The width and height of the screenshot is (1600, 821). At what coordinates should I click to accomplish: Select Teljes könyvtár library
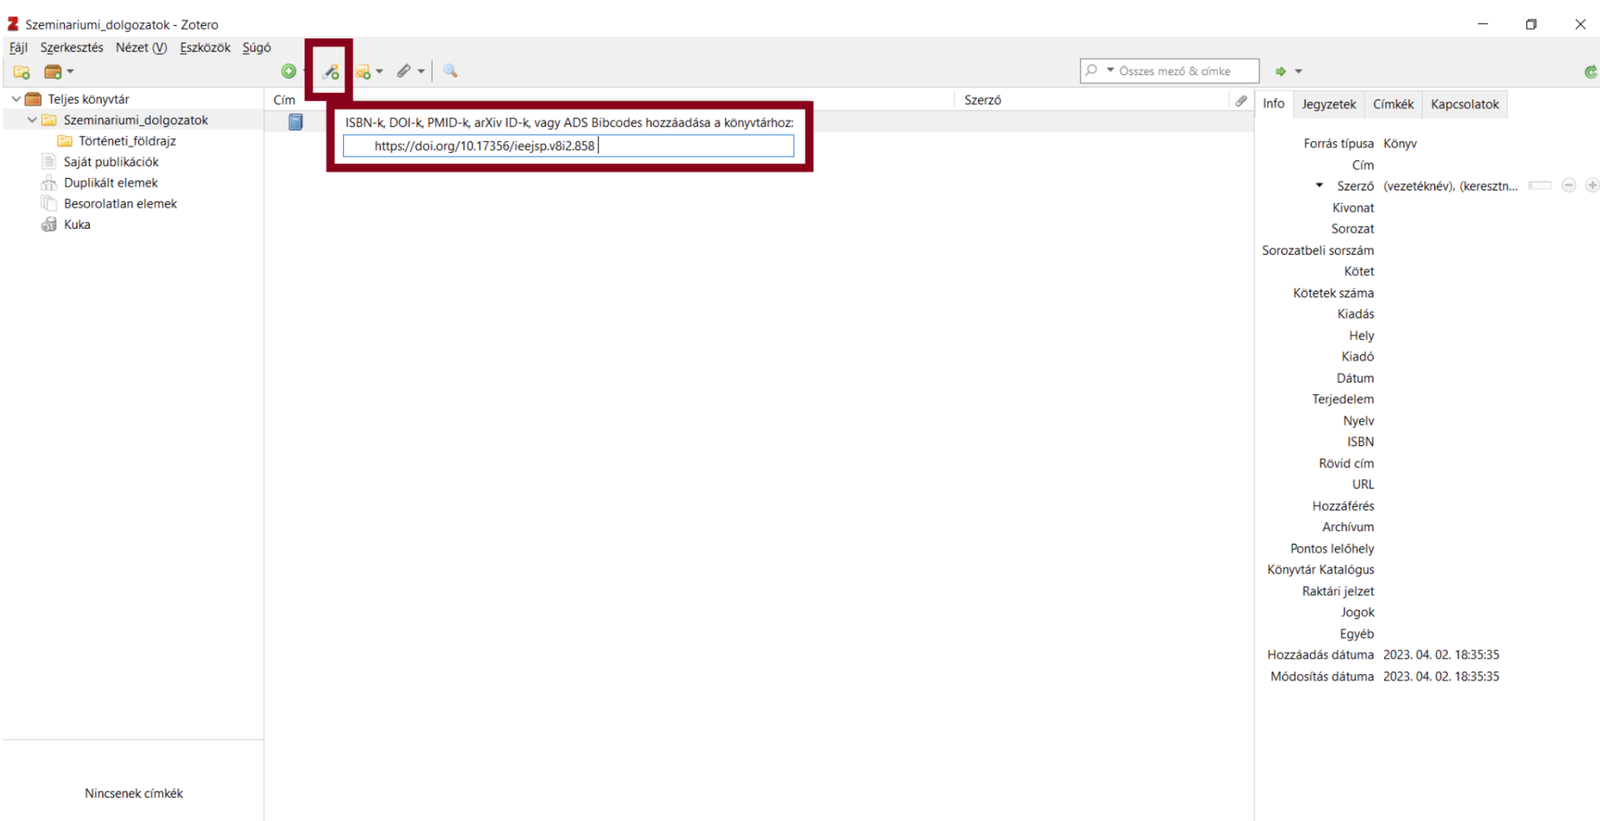click(x=88, y=99)
